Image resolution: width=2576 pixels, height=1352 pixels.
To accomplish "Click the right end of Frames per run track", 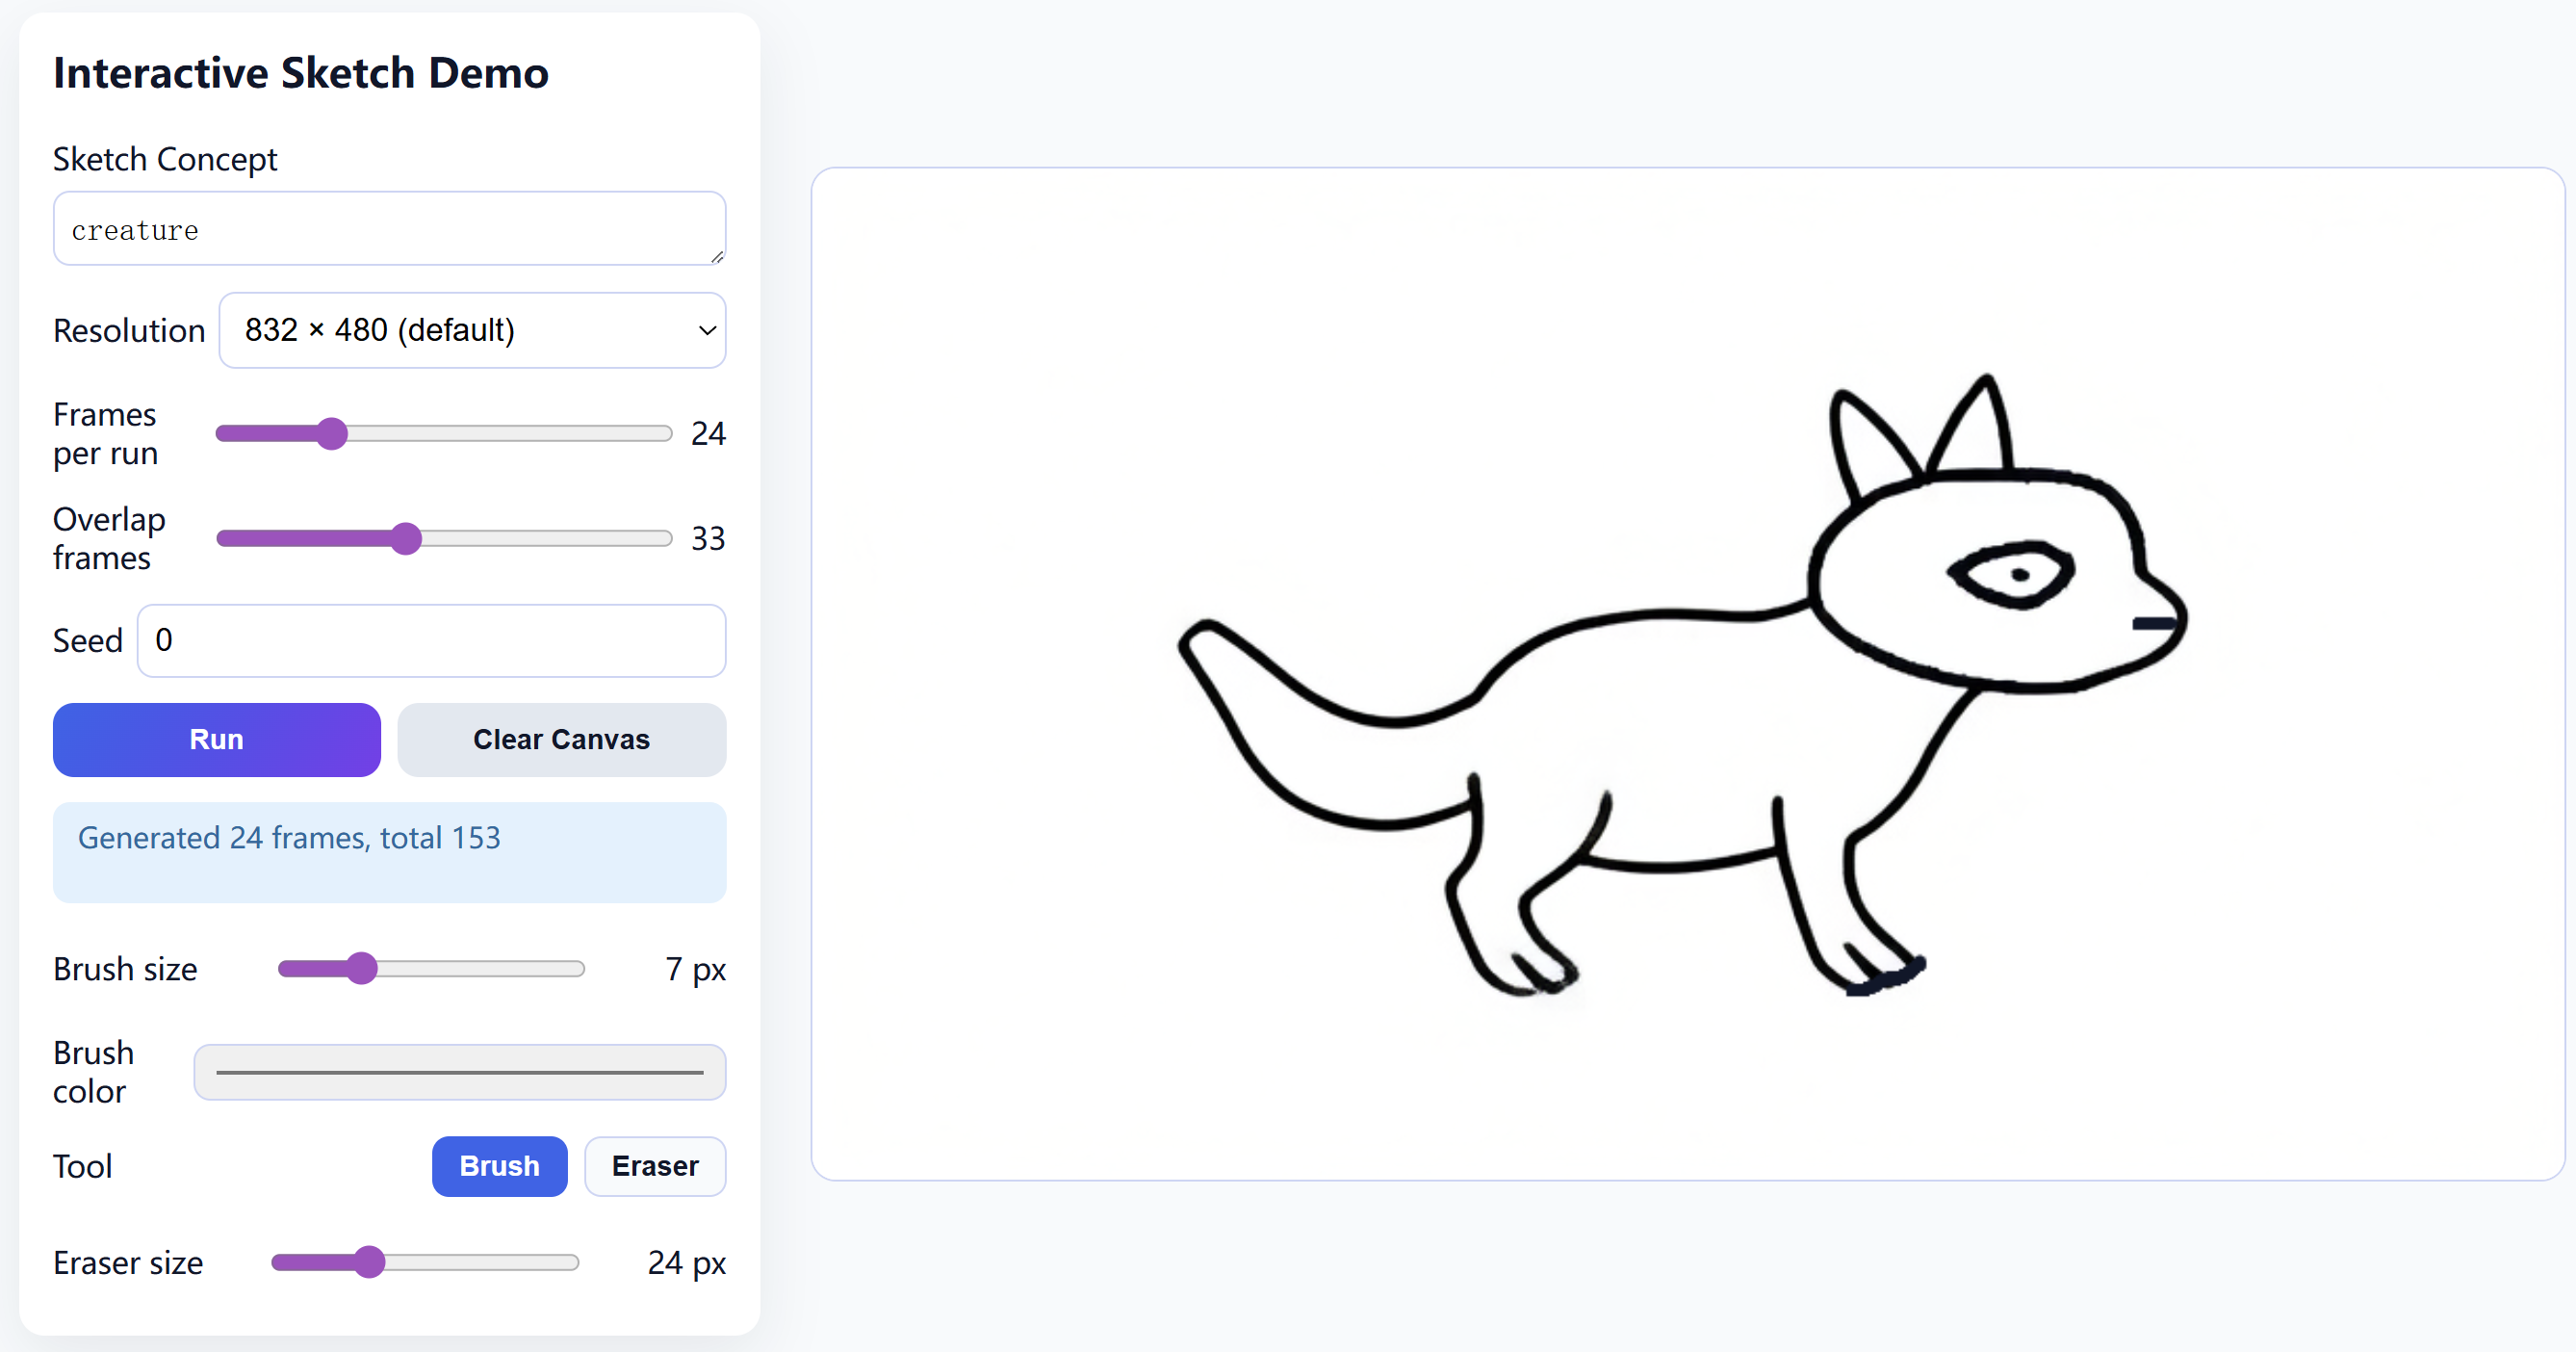I will [x=666, y=433].
